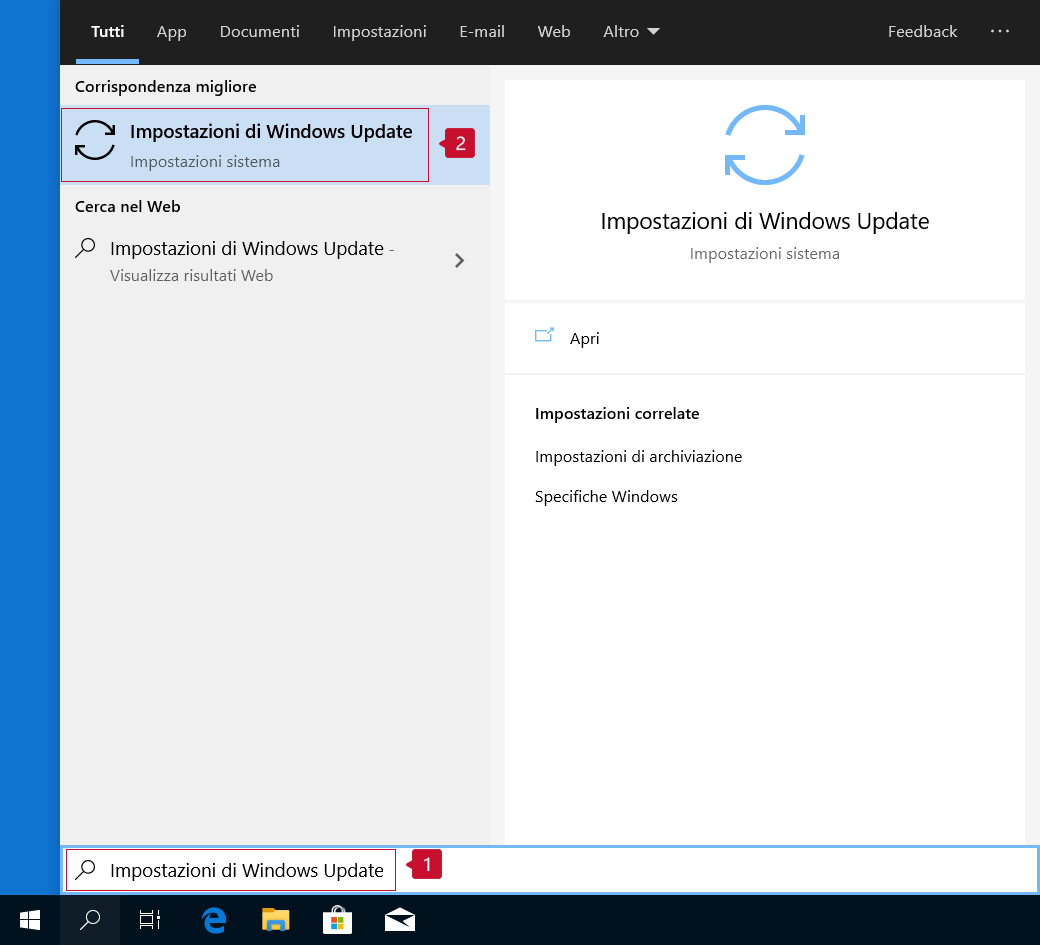Expand the Altro filter dropdown
This screenshot has height=945, width=1040.
(x=631, y=32)
